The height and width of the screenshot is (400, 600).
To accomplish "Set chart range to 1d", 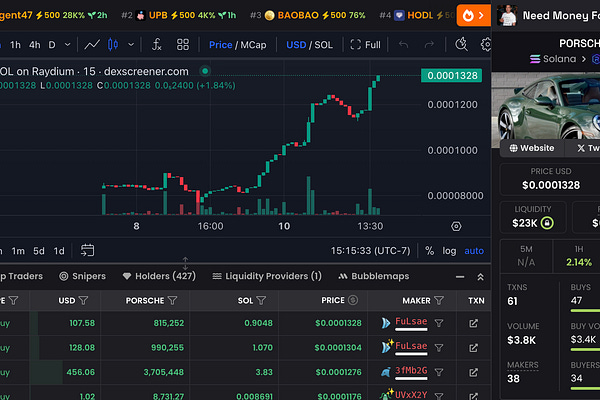I will 59,251.
